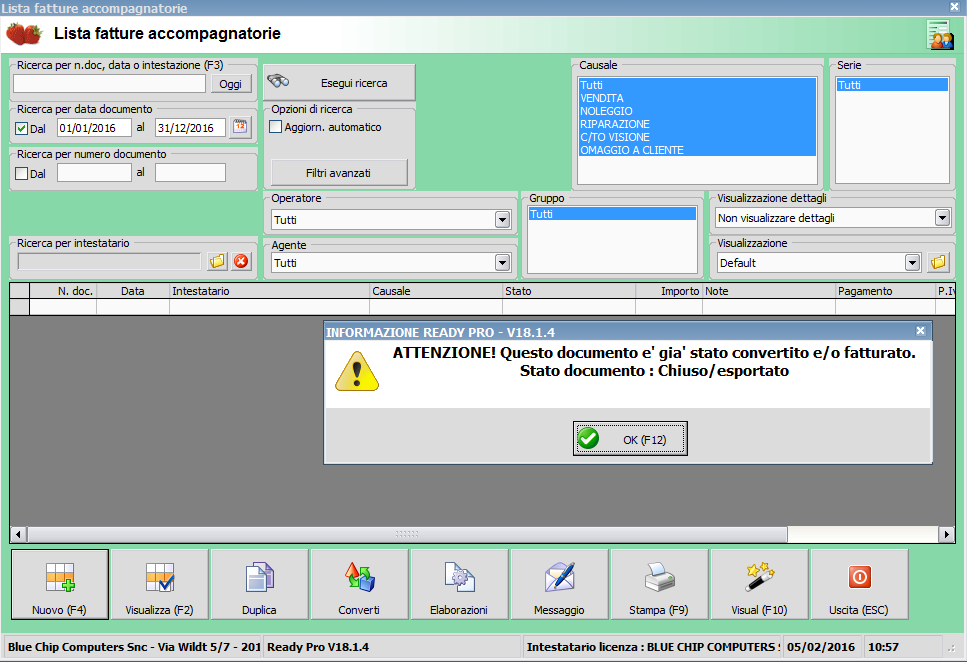967x662 pixels.
Task: Click Data column header
Action: coord(133,291)
